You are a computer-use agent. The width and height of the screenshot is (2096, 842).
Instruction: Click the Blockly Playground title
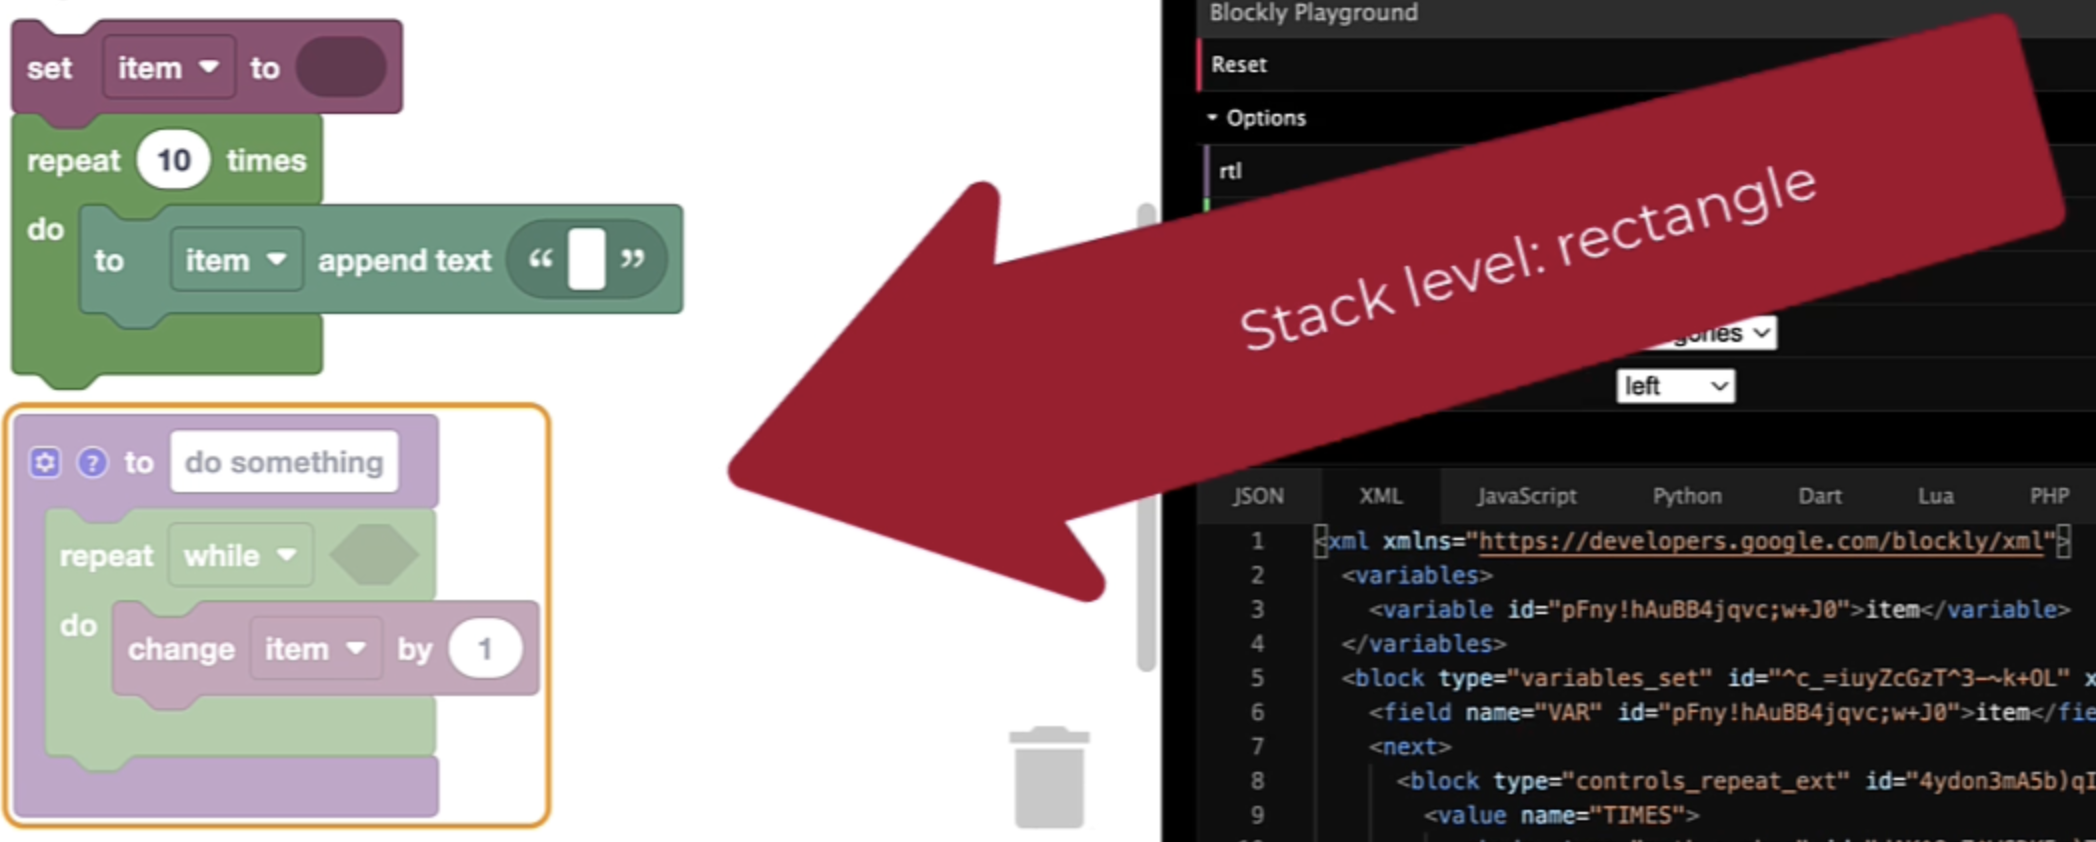coord(1313,13)
